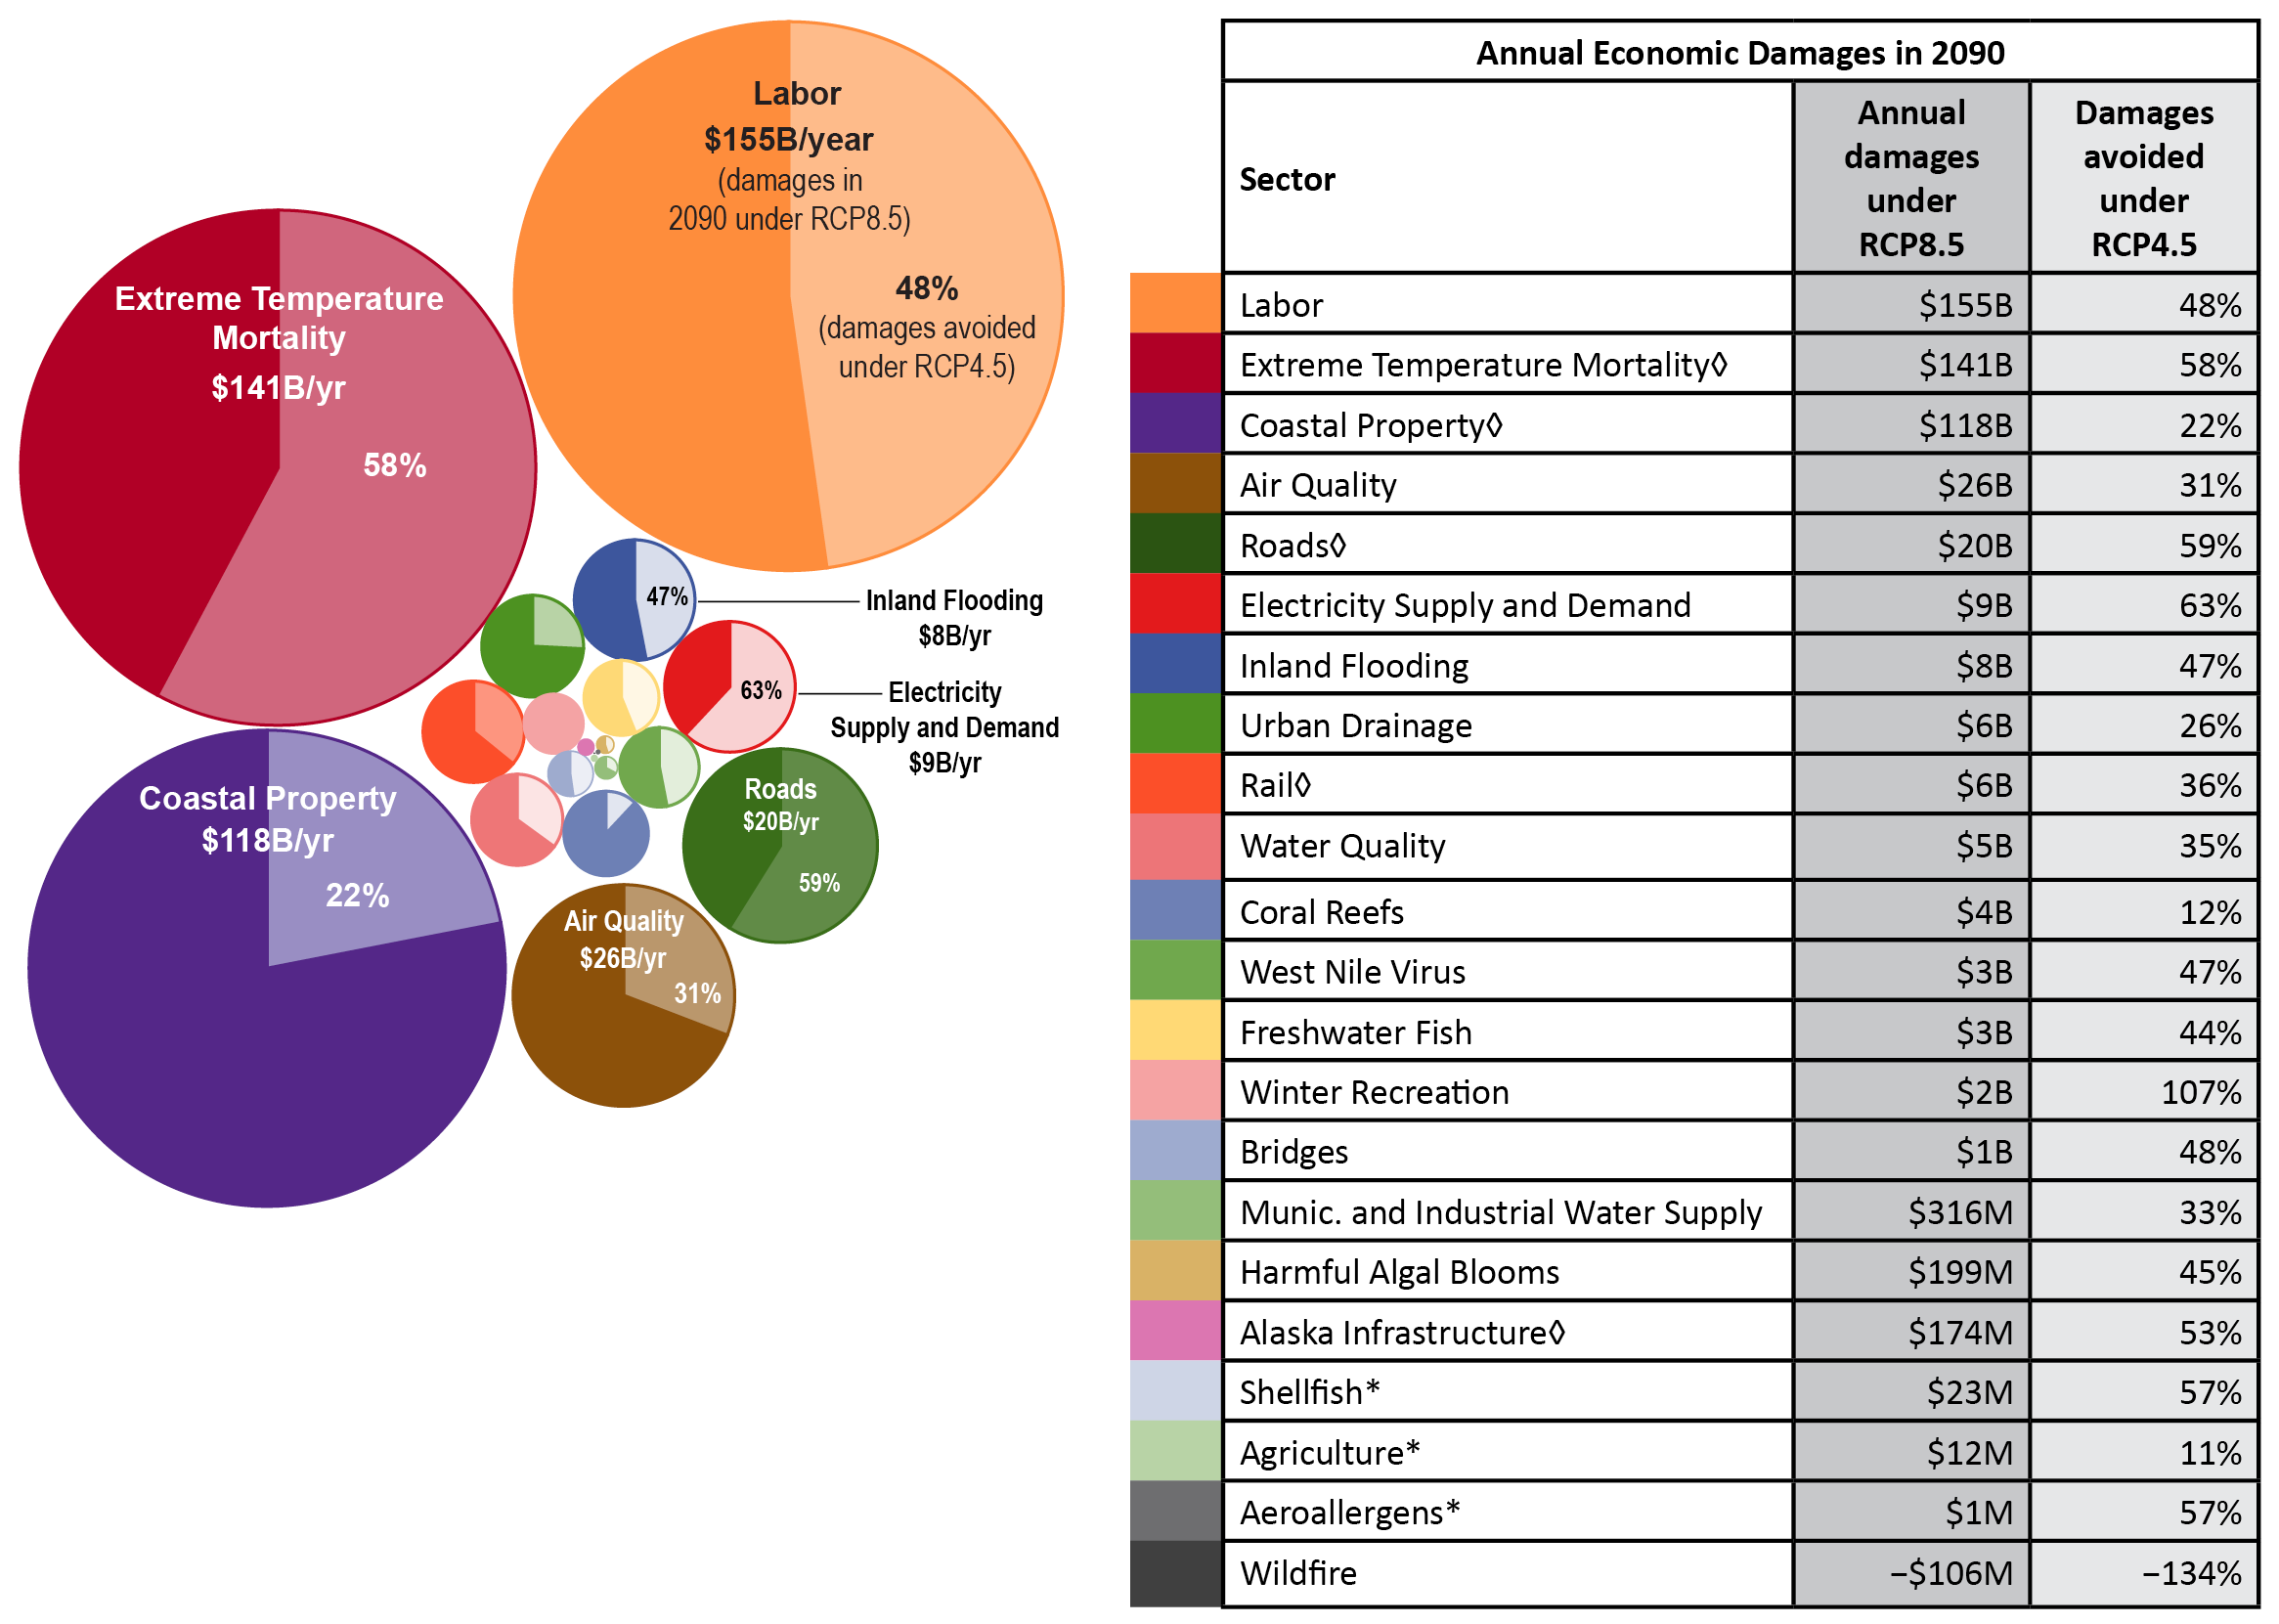Select the dark gray Wildfire legend swatch
The image size is (2279, 1624).
[1175, 1572]
